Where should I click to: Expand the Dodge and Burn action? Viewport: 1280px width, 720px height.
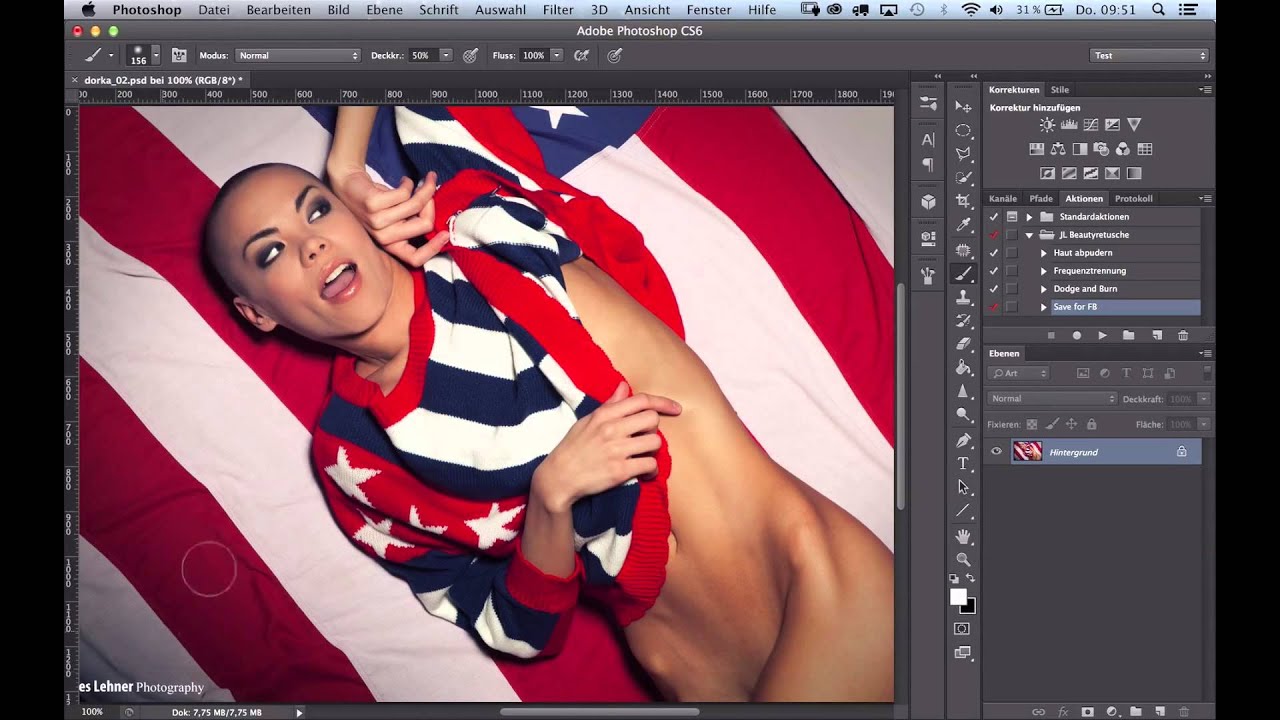click(1044, 289)
